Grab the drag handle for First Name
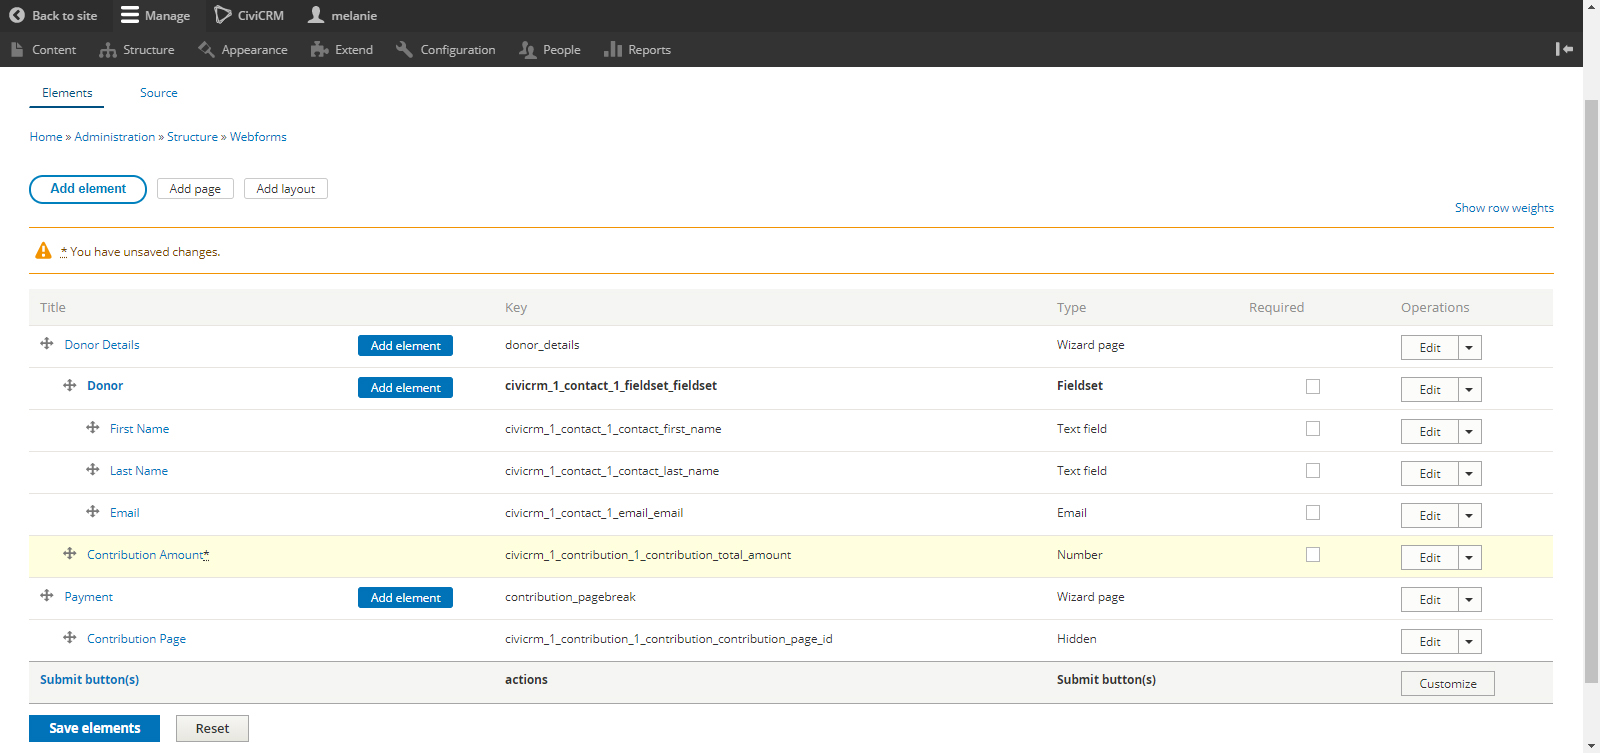Image resolution: width=1600 pixels, height=753 pixels. point(92,427)
